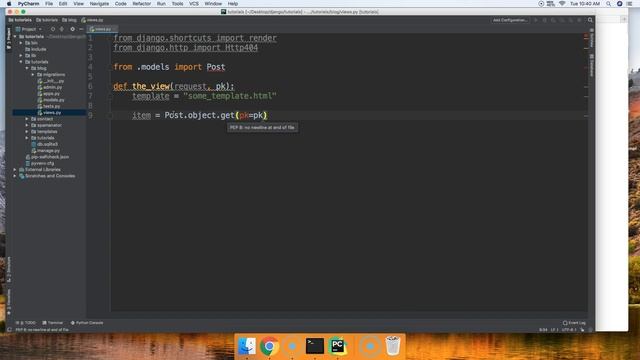Click the Spotlight search icon in menu bar
Viewport: 640px width, 360px height.
coord(609,4)
